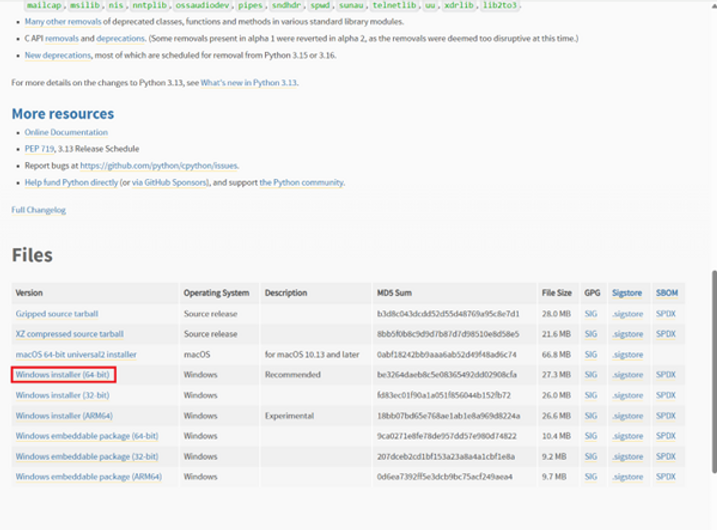717x530 pixels.
Task: Follow Help fund Python directly link
Action: (71, 182)
